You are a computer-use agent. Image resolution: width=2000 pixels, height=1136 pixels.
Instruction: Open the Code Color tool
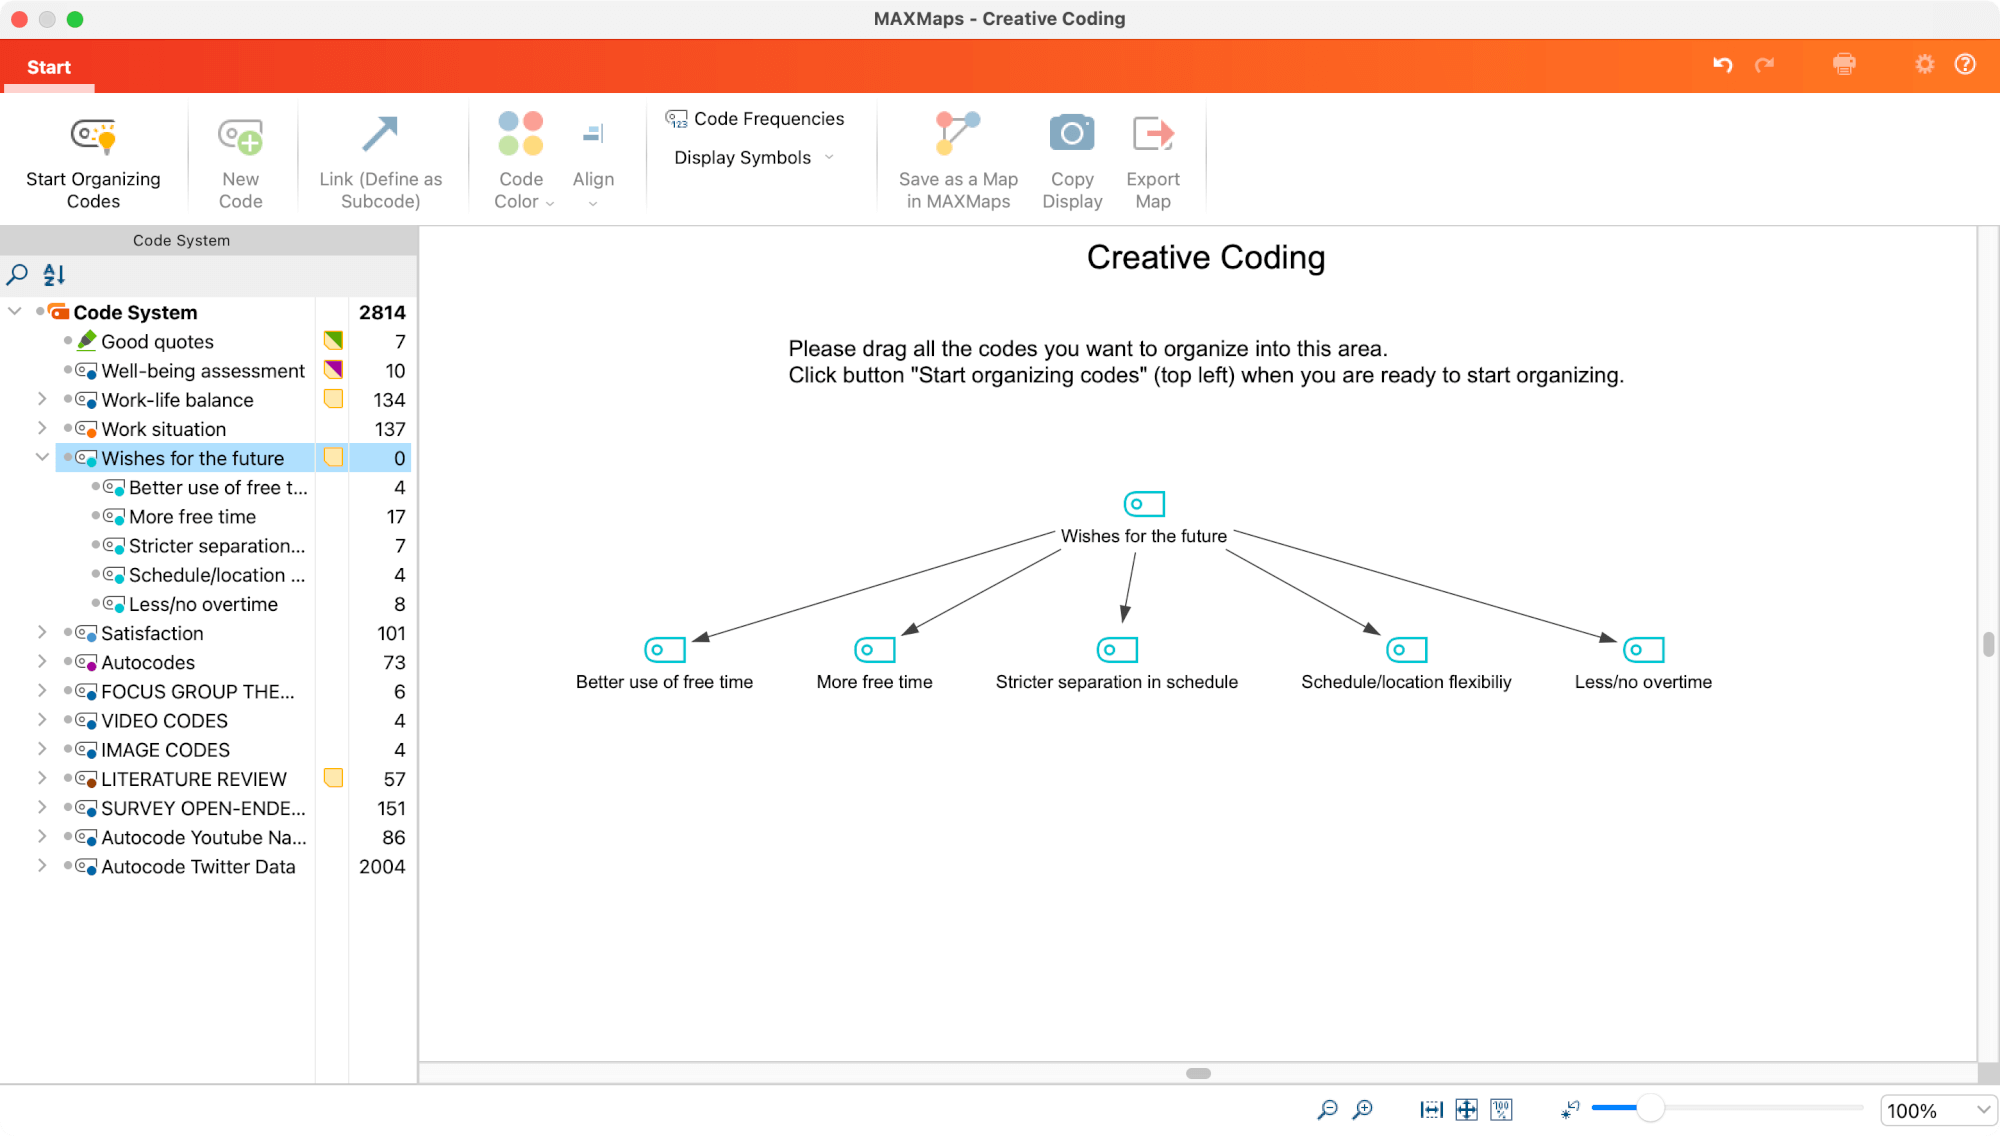point(520,160)
